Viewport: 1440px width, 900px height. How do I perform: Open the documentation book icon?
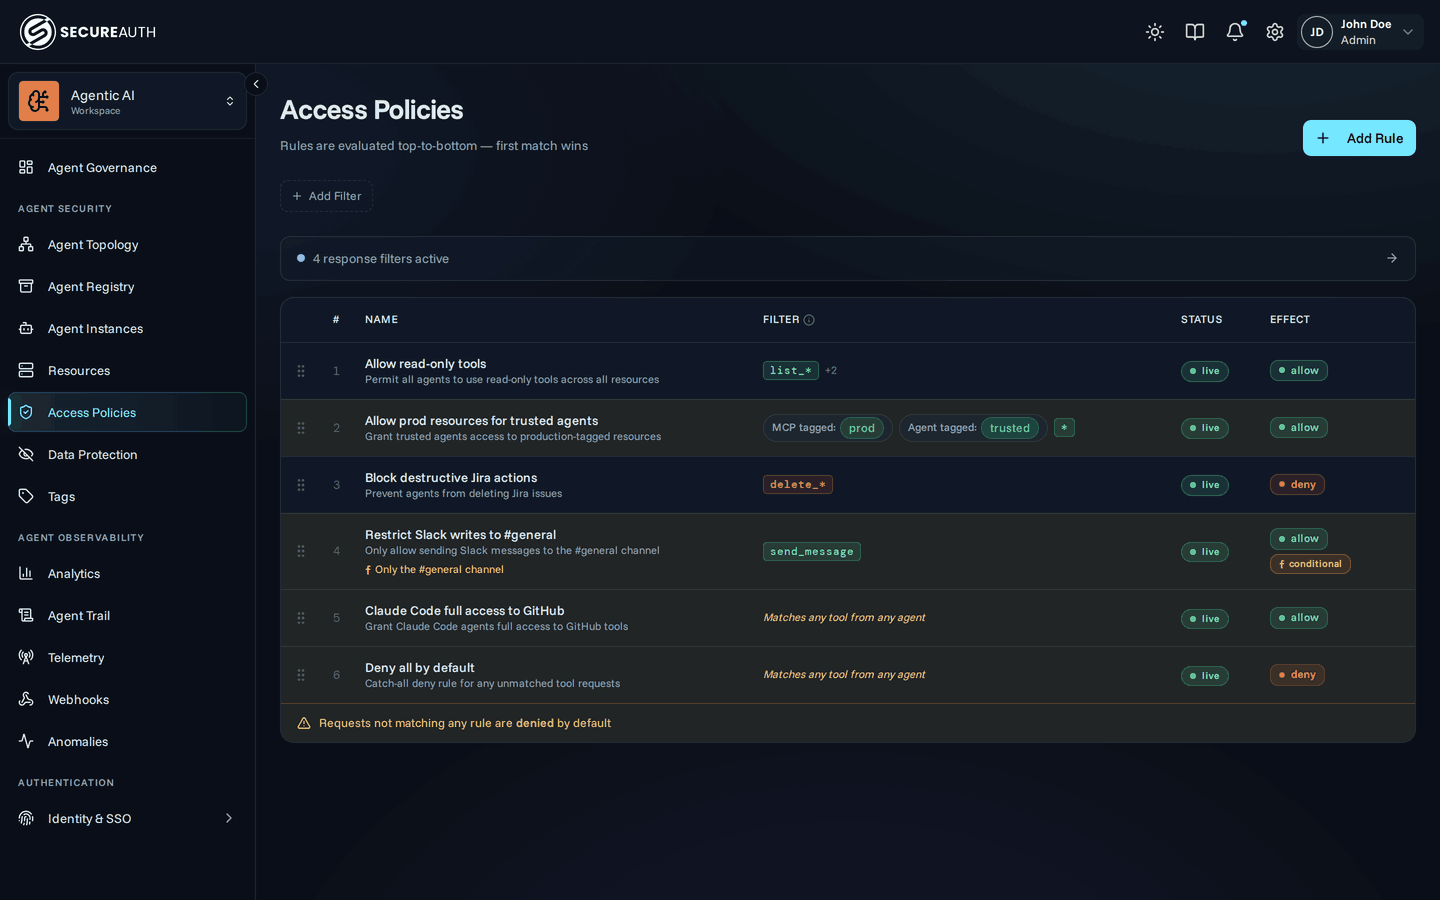tap(1195, 32)
